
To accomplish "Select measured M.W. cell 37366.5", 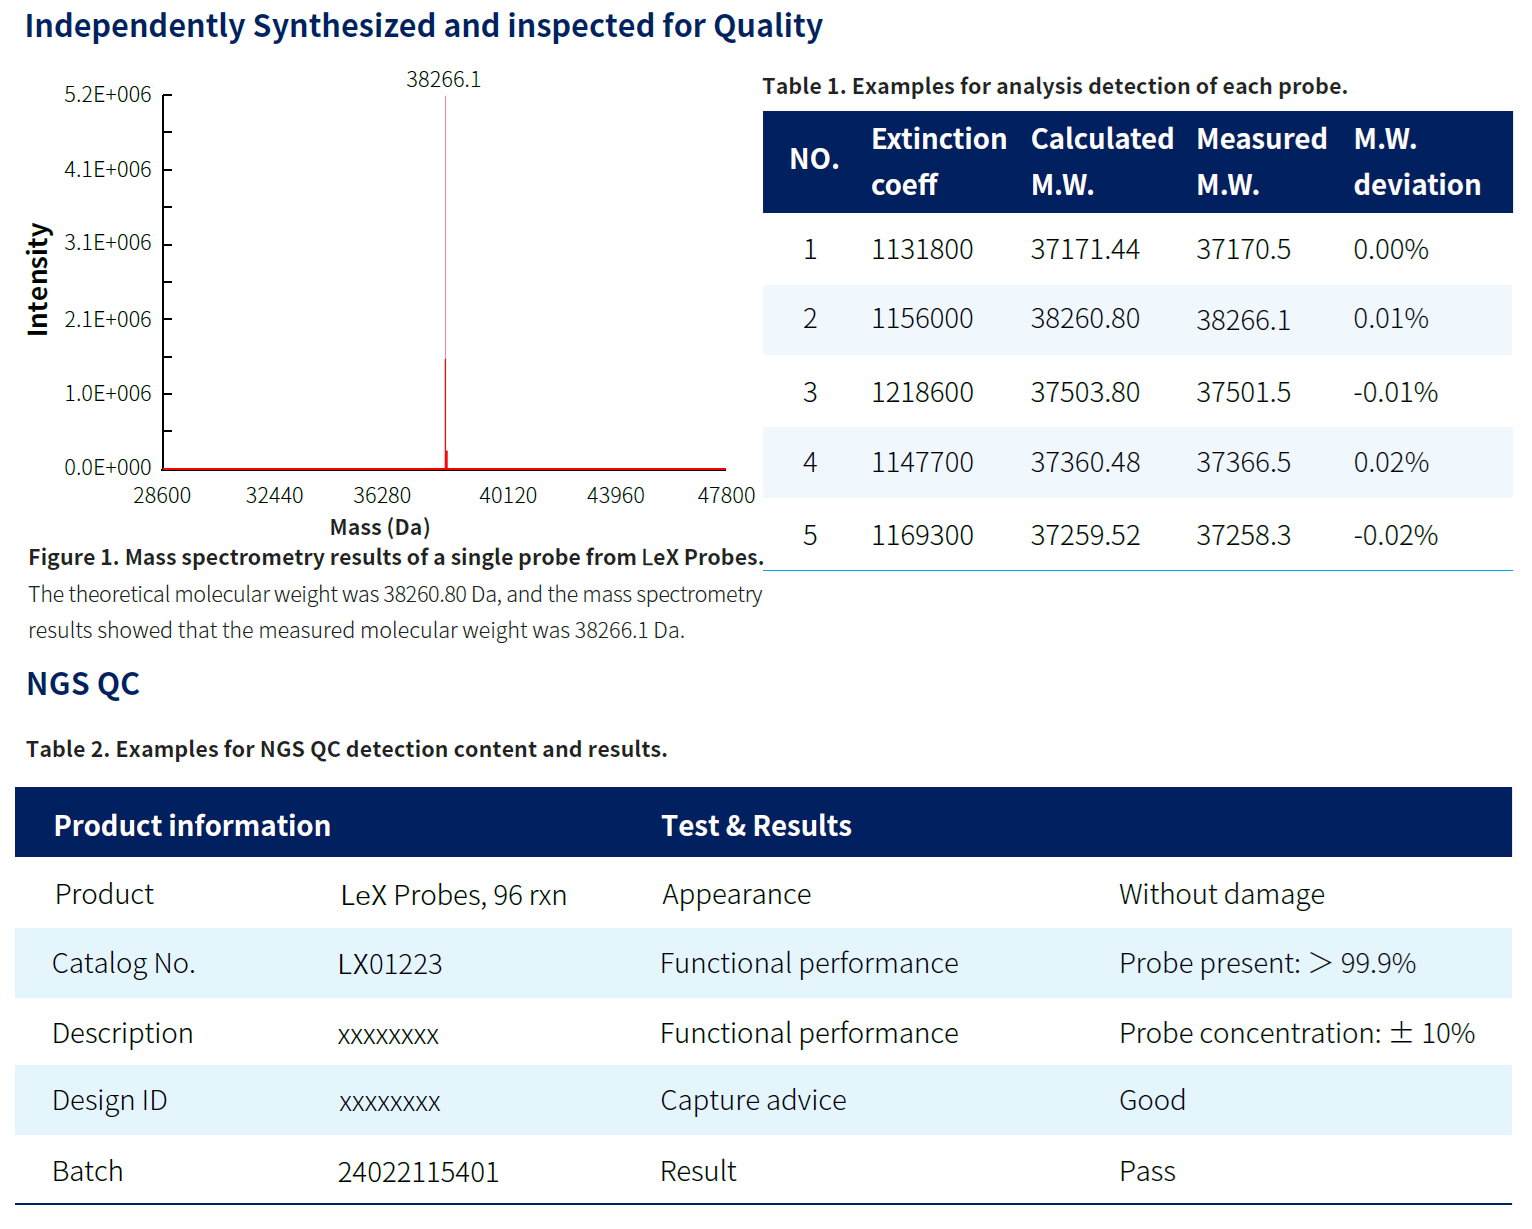I will [x=1243, y=463].
